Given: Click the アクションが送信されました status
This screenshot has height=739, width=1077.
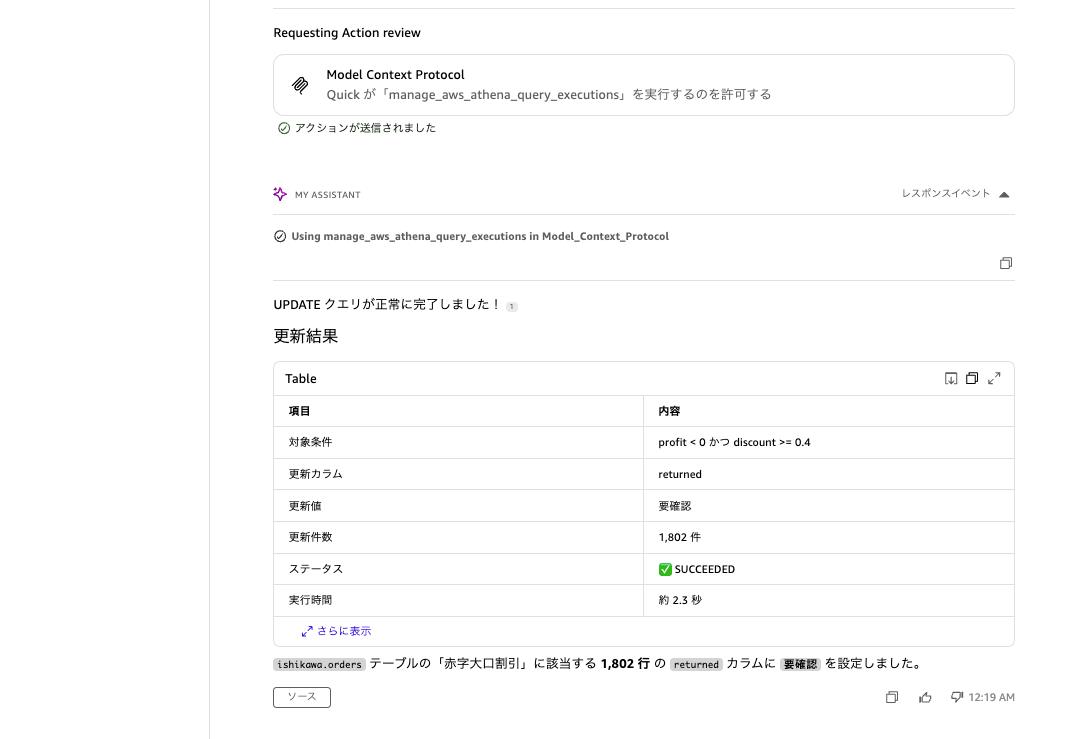Looking at the screenshot, I should coord(356,128).
